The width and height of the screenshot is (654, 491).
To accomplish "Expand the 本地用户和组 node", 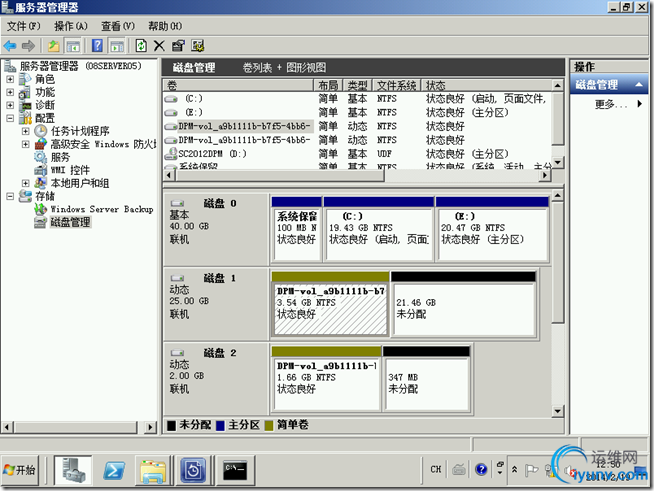I will point(25,183).
